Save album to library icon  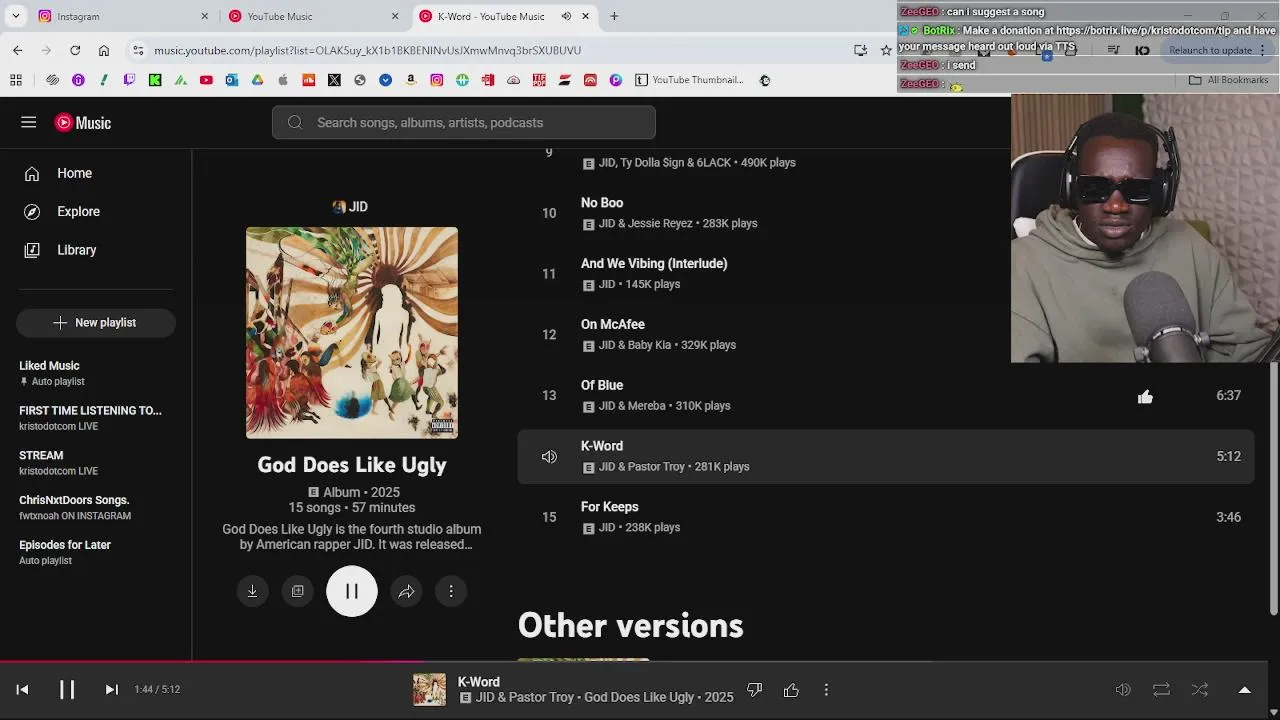click(x=297, y=591)
